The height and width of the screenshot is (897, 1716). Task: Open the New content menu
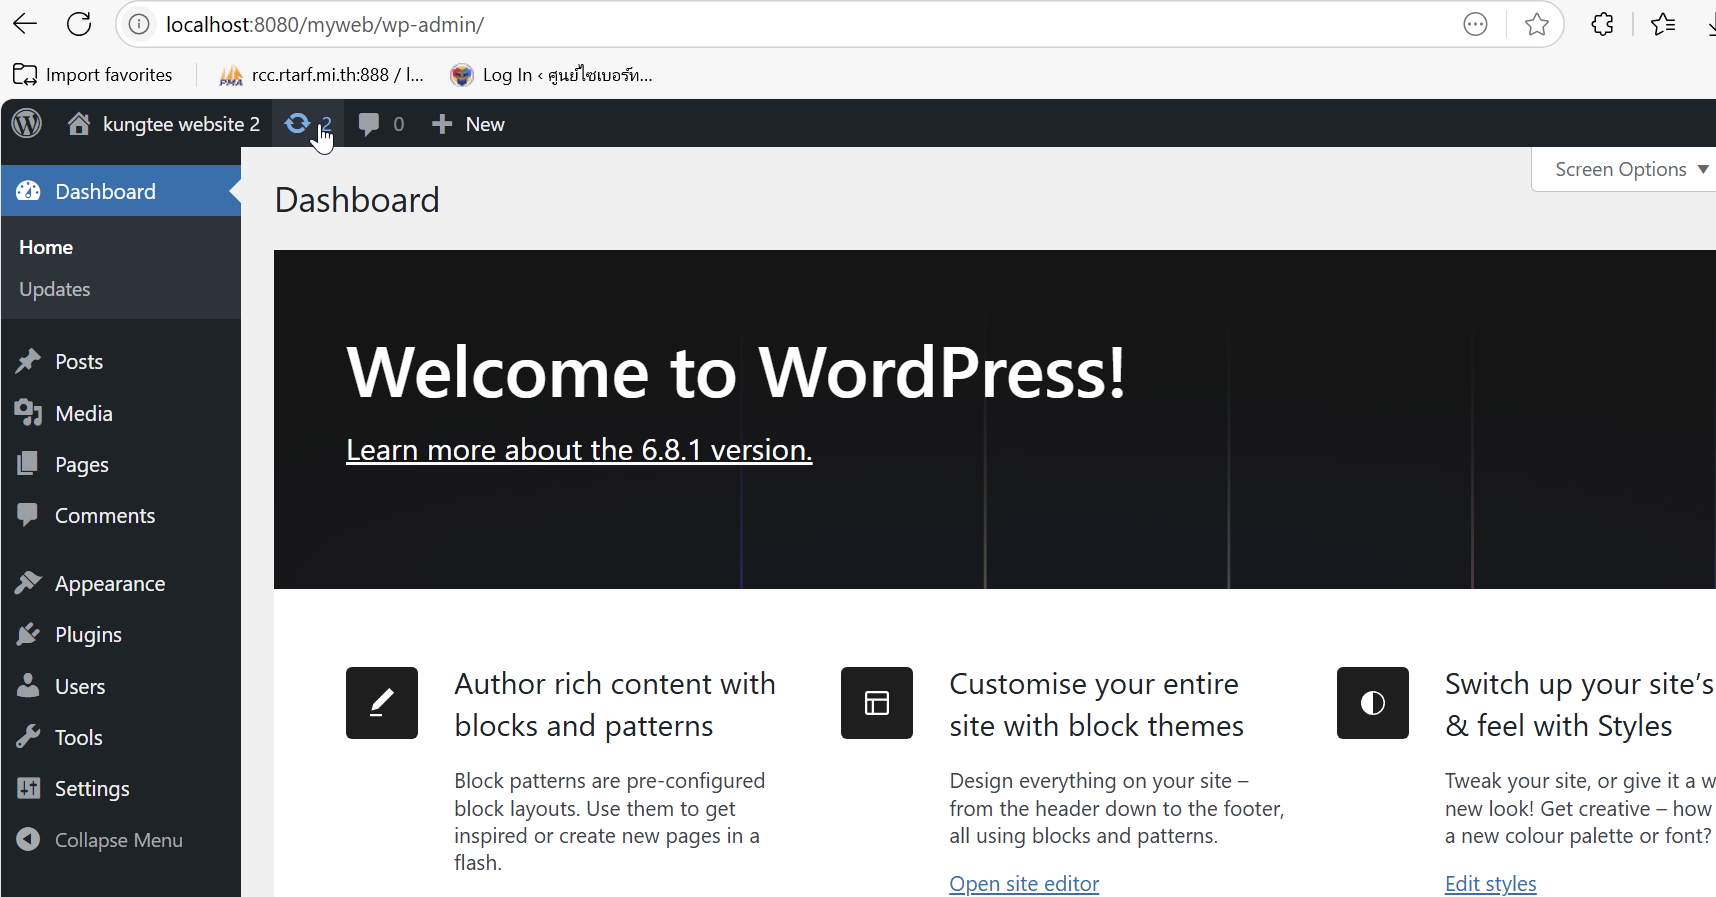coord(468,124)
